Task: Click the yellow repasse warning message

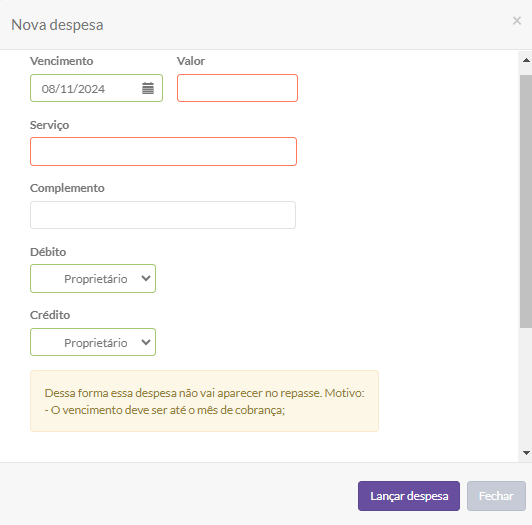Action: click(204, 401)
